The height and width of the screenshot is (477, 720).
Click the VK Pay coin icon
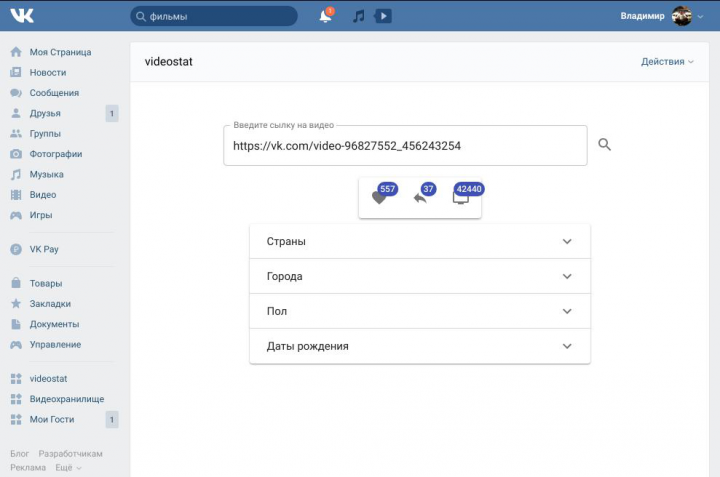point(16,249)
